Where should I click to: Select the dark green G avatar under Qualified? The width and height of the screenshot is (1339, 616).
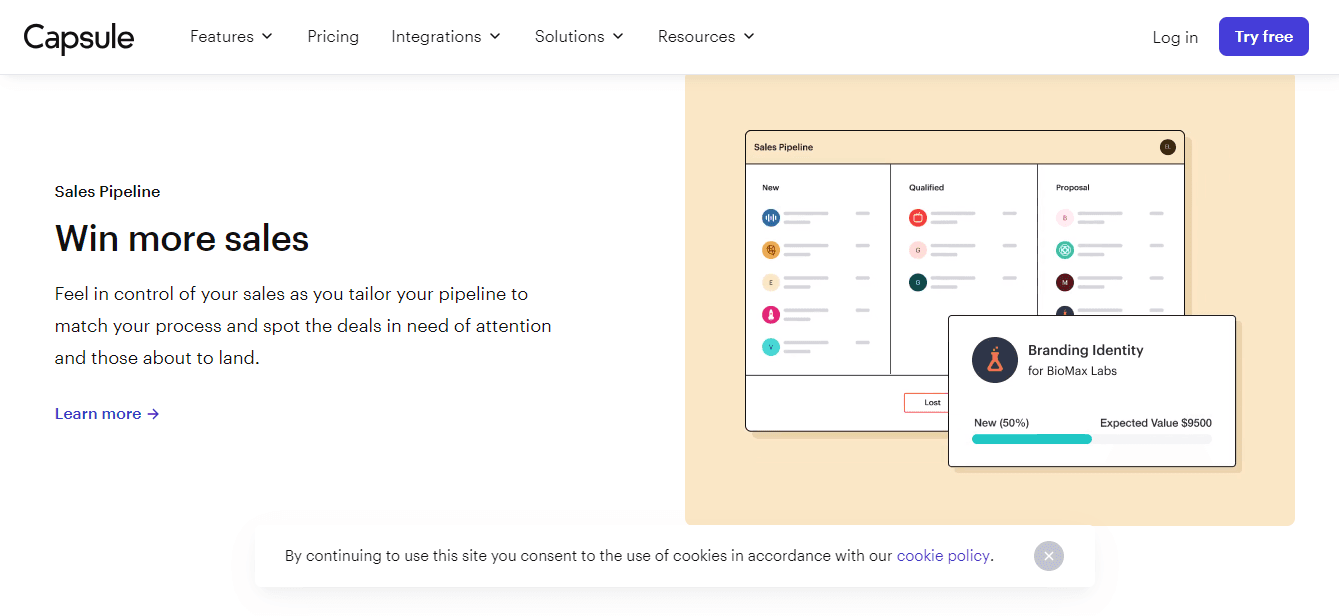918,282
